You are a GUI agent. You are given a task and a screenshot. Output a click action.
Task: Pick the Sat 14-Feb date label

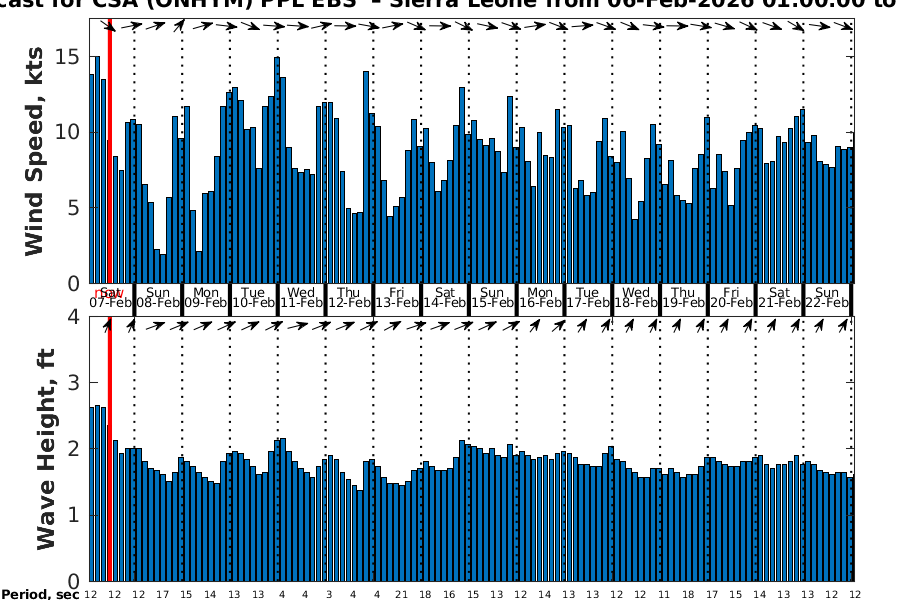tap(445, 297)
